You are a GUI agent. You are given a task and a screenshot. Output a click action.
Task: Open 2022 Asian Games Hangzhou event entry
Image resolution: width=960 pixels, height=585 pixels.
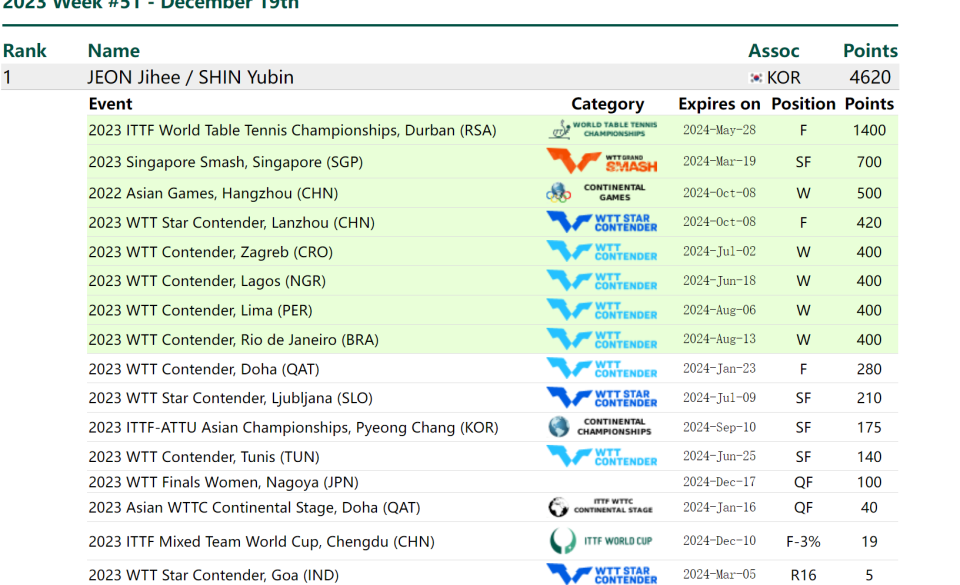point(213,193)
